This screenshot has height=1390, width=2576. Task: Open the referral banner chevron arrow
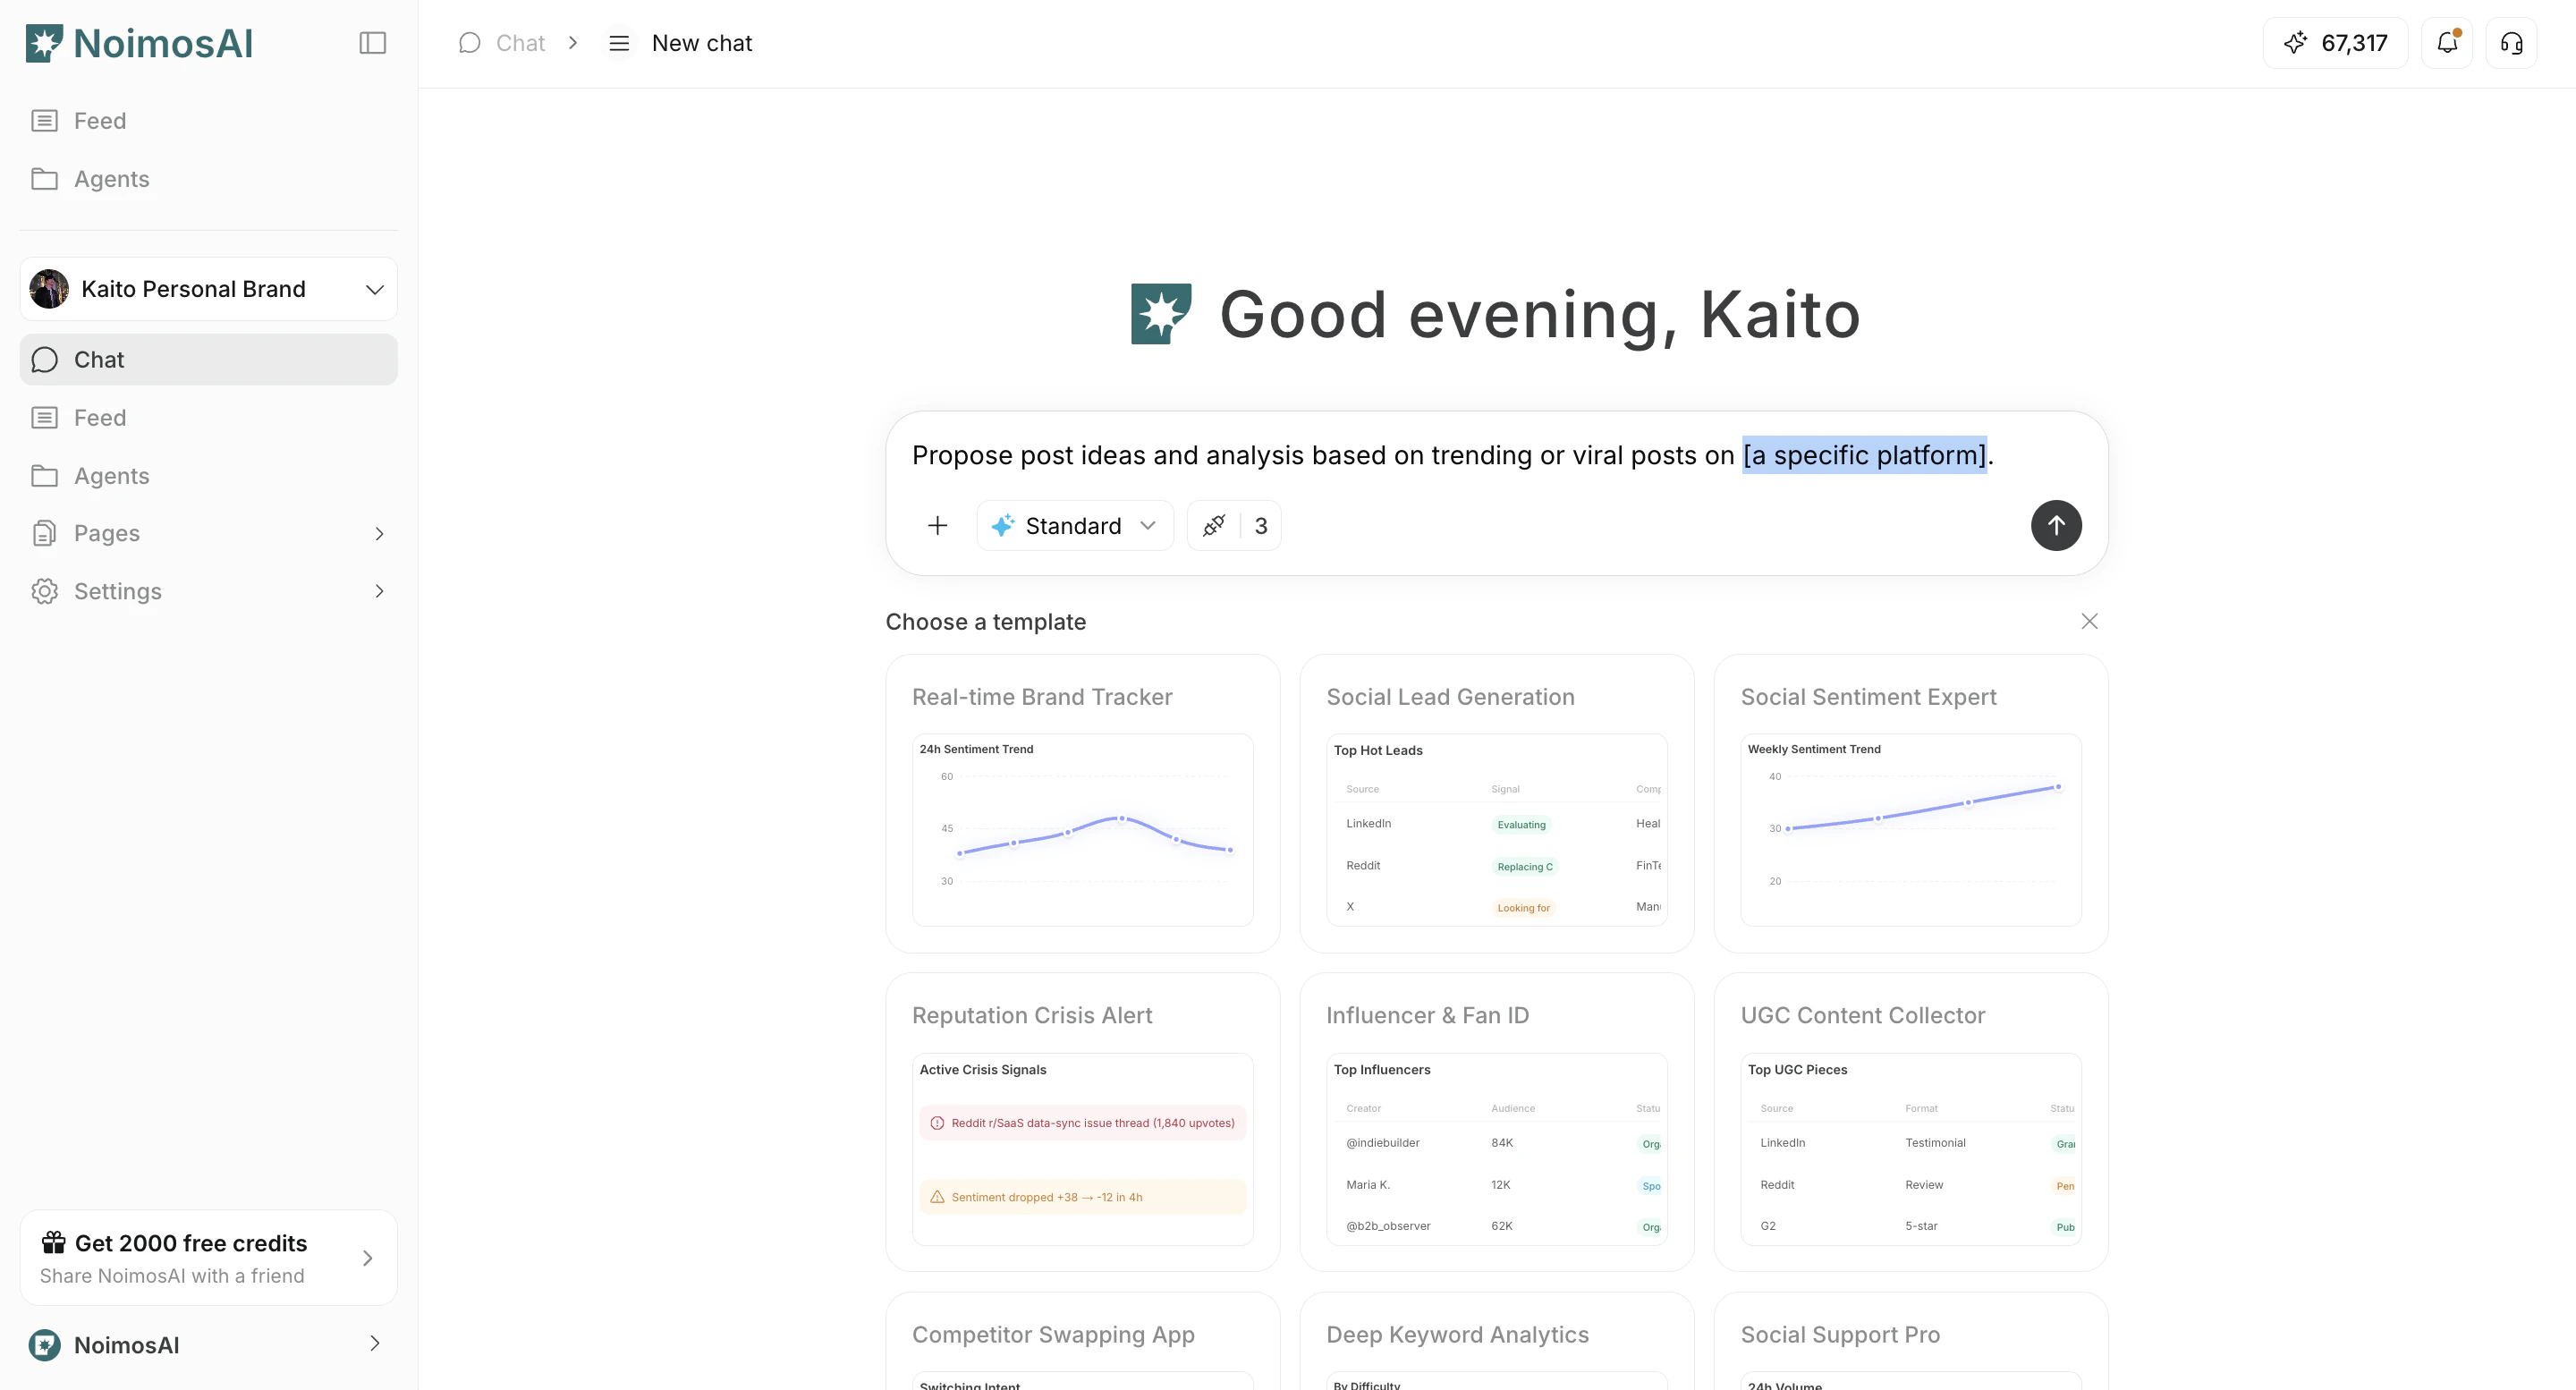coord(367,1258)
